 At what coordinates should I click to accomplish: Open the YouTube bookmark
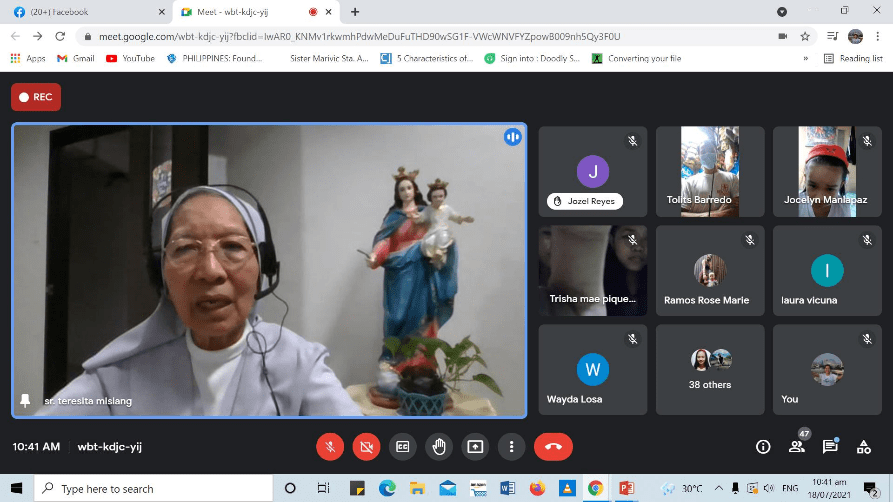point(131,58)
